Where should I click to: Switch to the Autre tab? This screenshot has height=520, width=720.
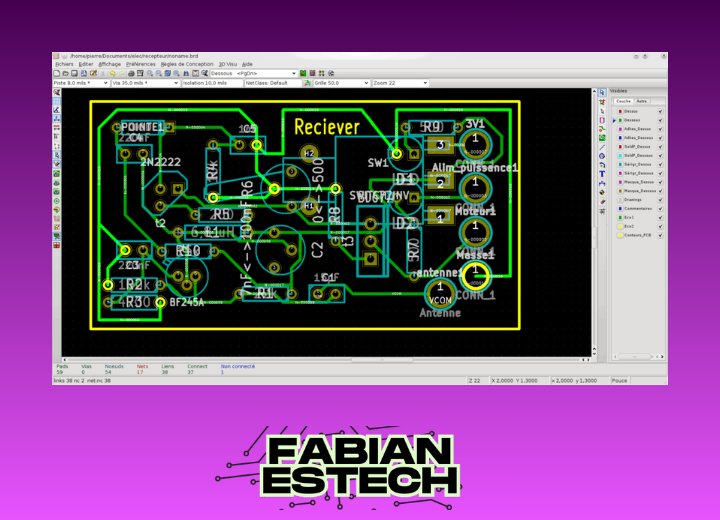[641, 101]
